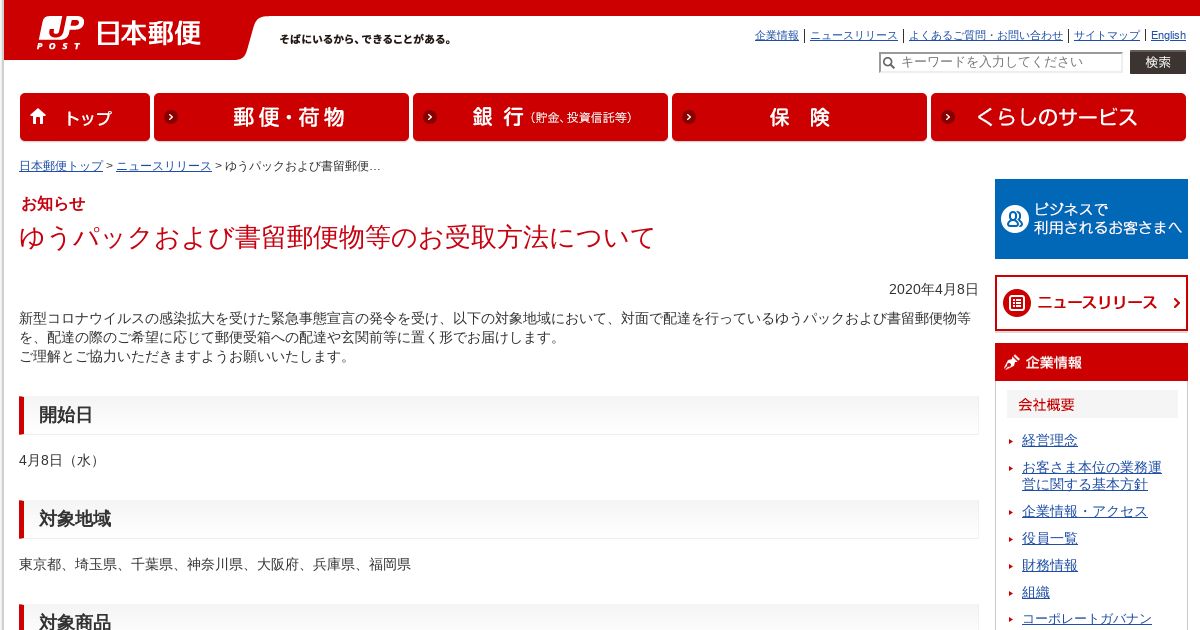1200x630 pixels.
Task: Open the ニュースリリース sidebar button
Action: tap(1091, 303)
